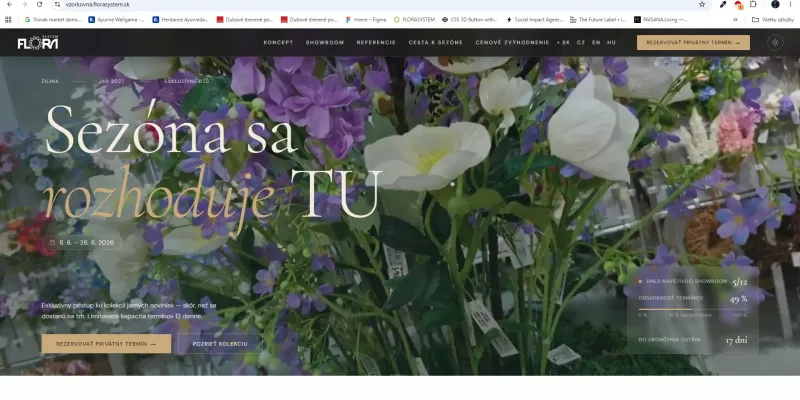Screen dimensions: 800x400
Task: Open the REFERENCIE nav item
Action: pyautogui.click(x=376, y=43)
